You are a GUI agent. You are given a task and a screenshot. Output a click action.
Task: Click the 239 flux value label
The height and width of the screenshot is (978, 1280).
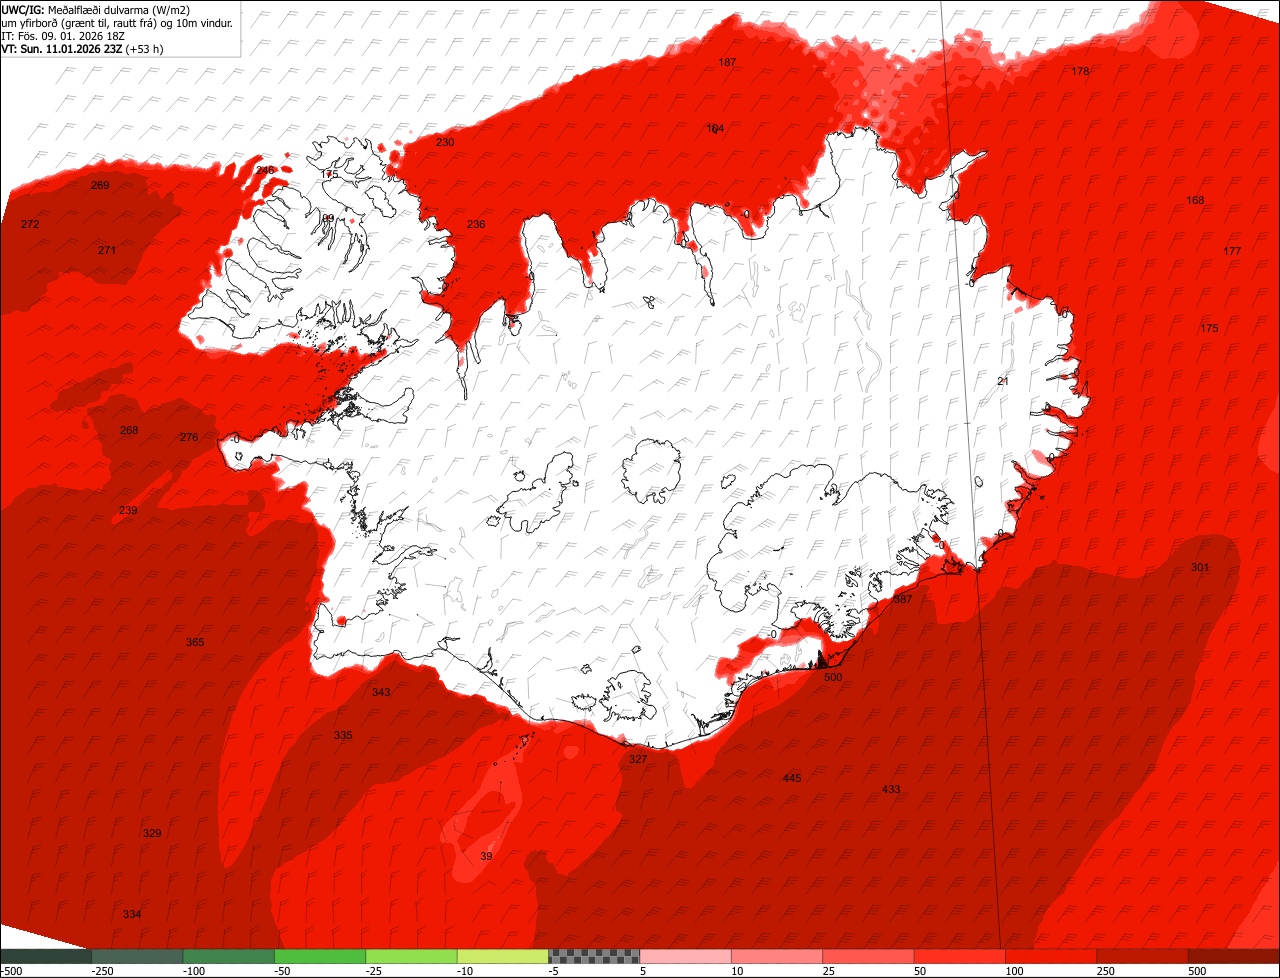tap(128, 510)
